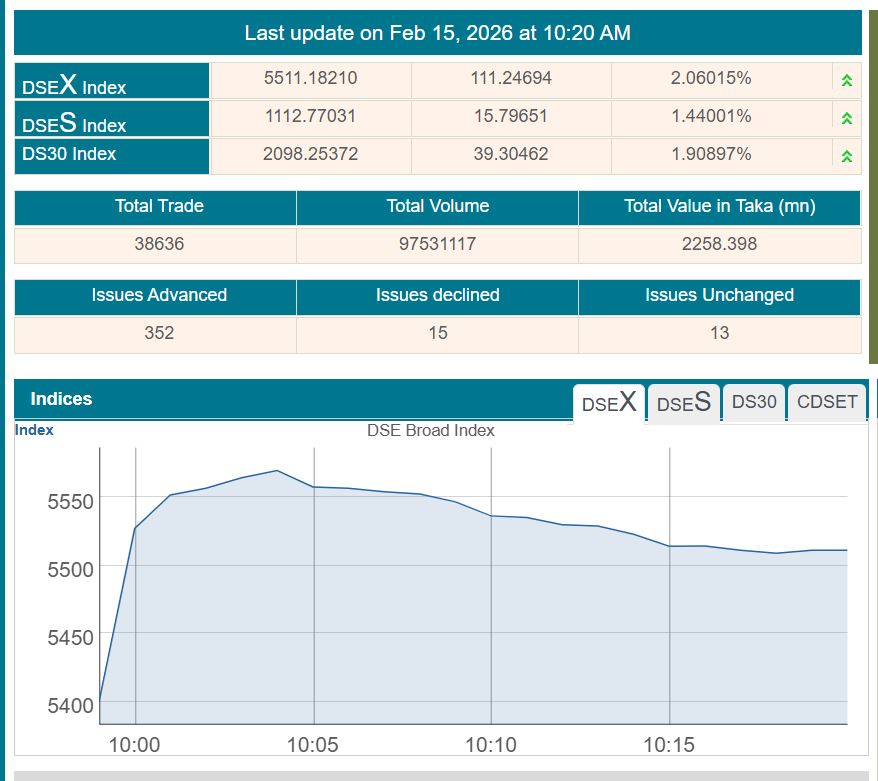Click the Last update timestamp banner
The width and height of the screenshot is (878, 781).
[x=437, y=33]
